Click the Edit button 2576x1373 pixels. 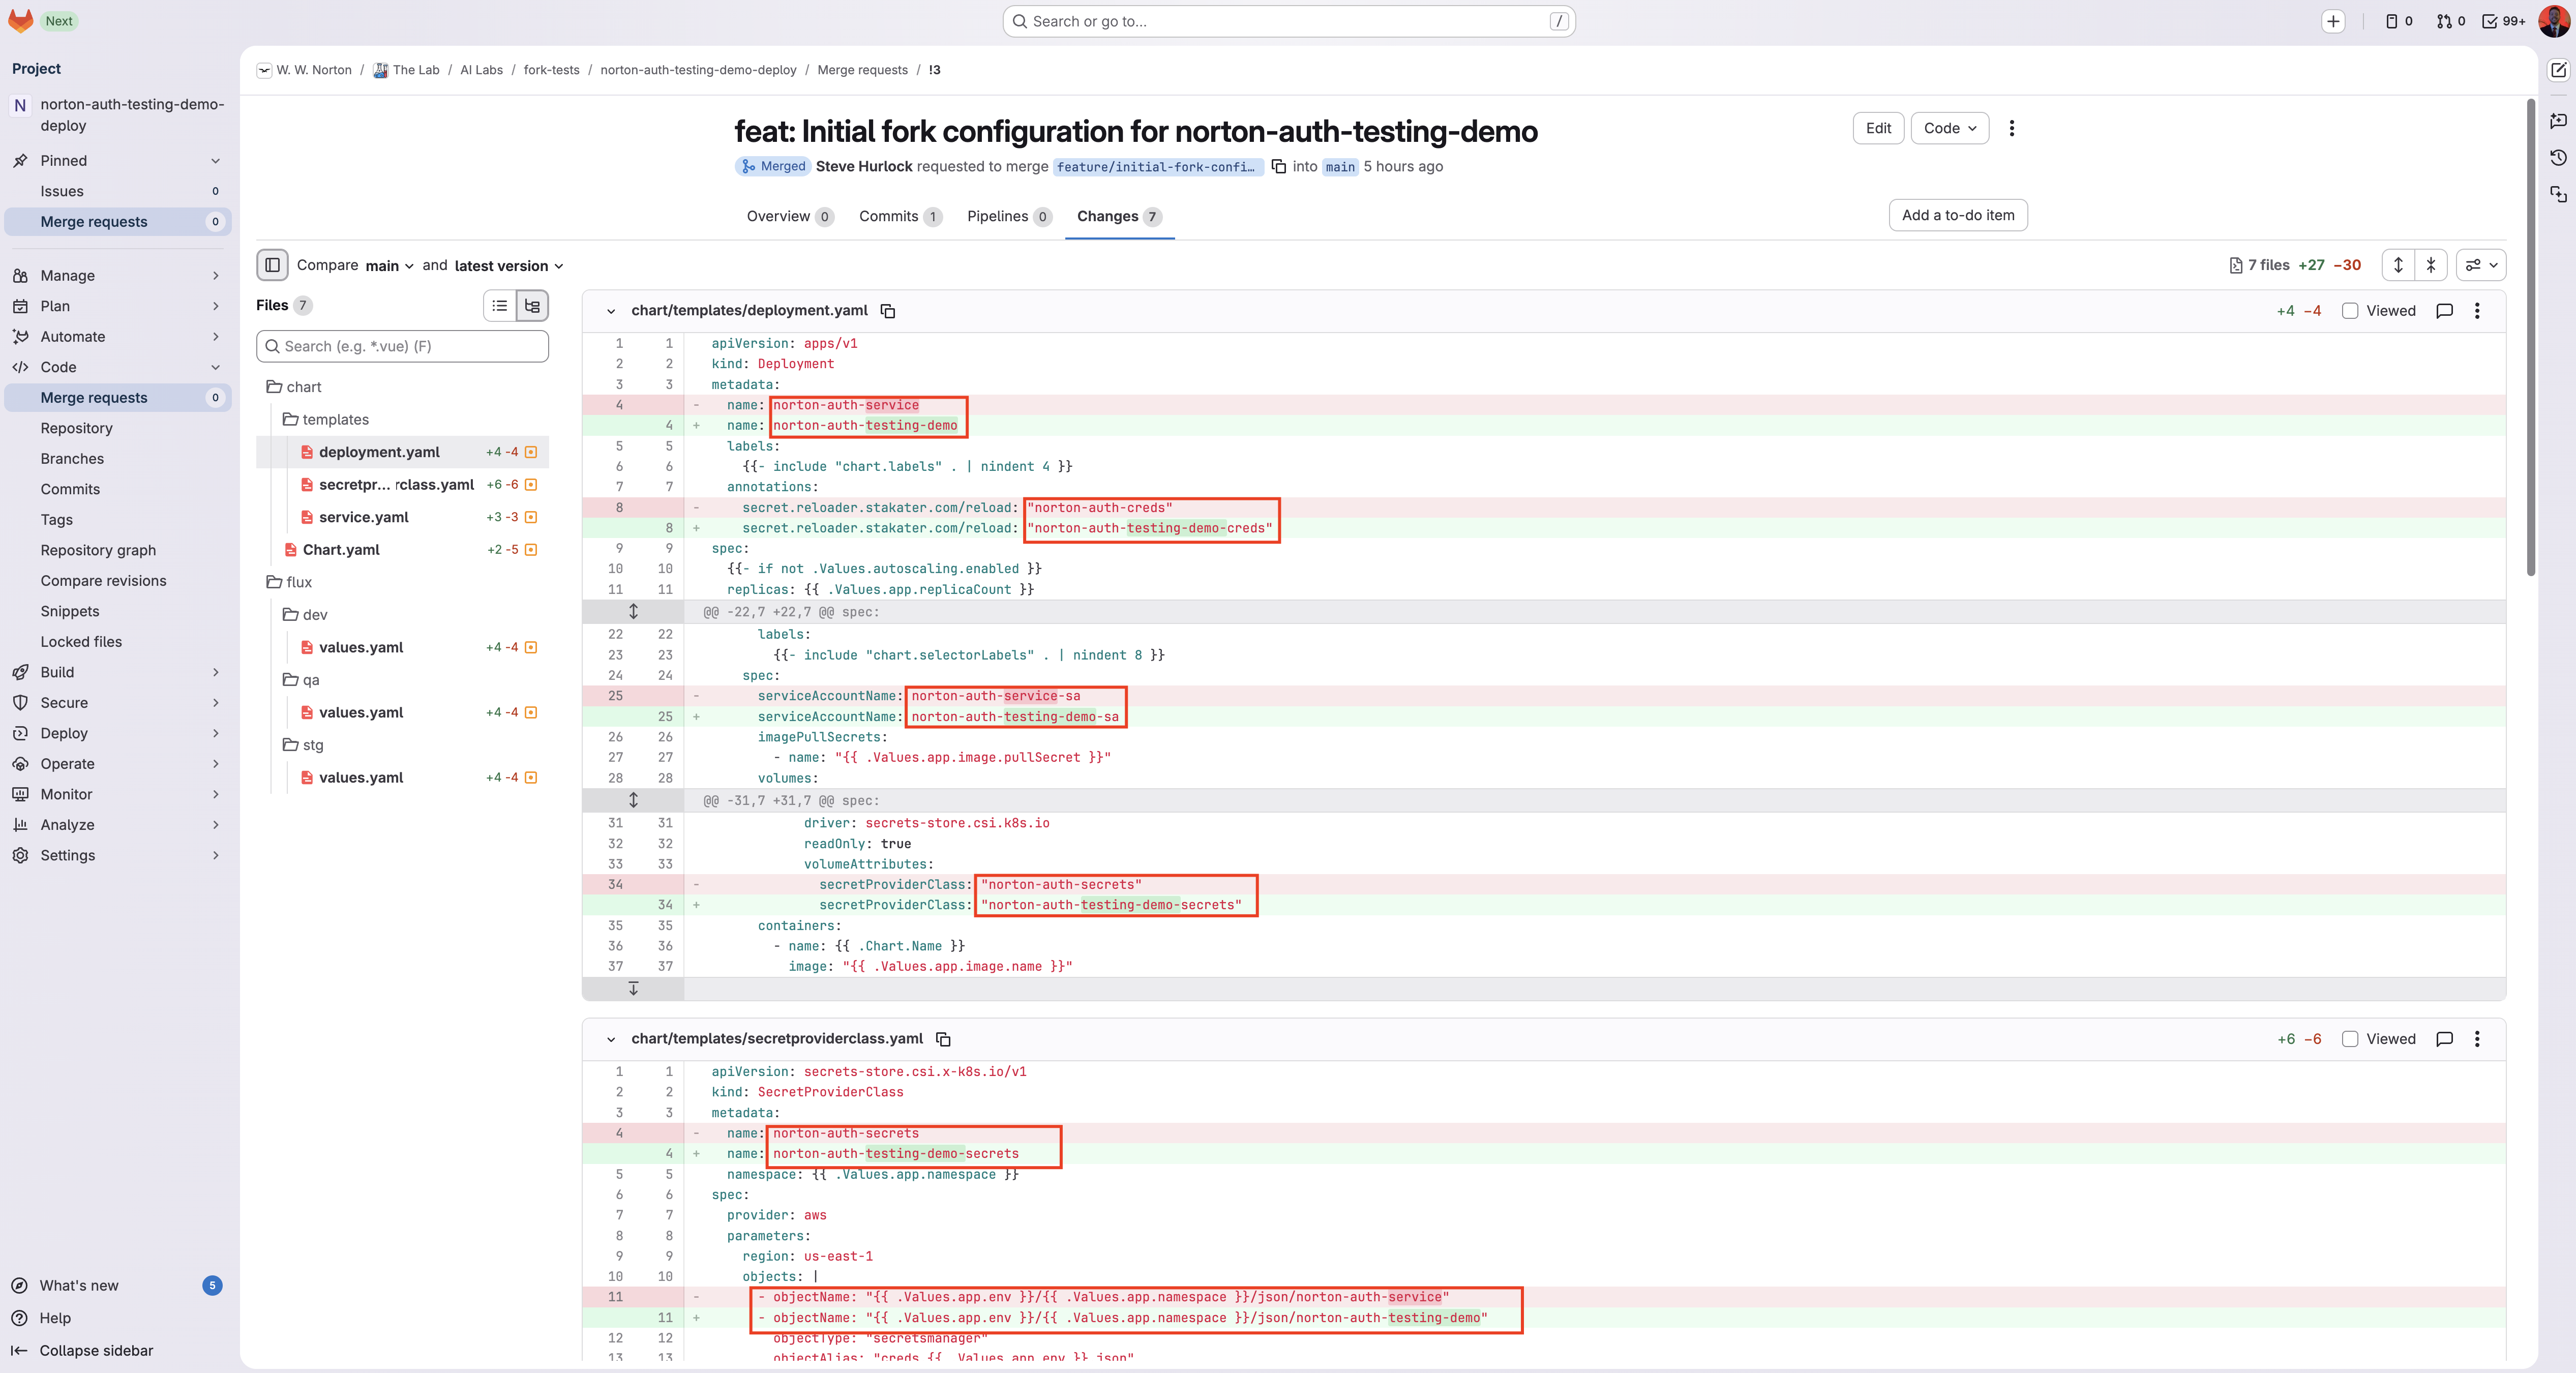click(x=1878, y=128)
